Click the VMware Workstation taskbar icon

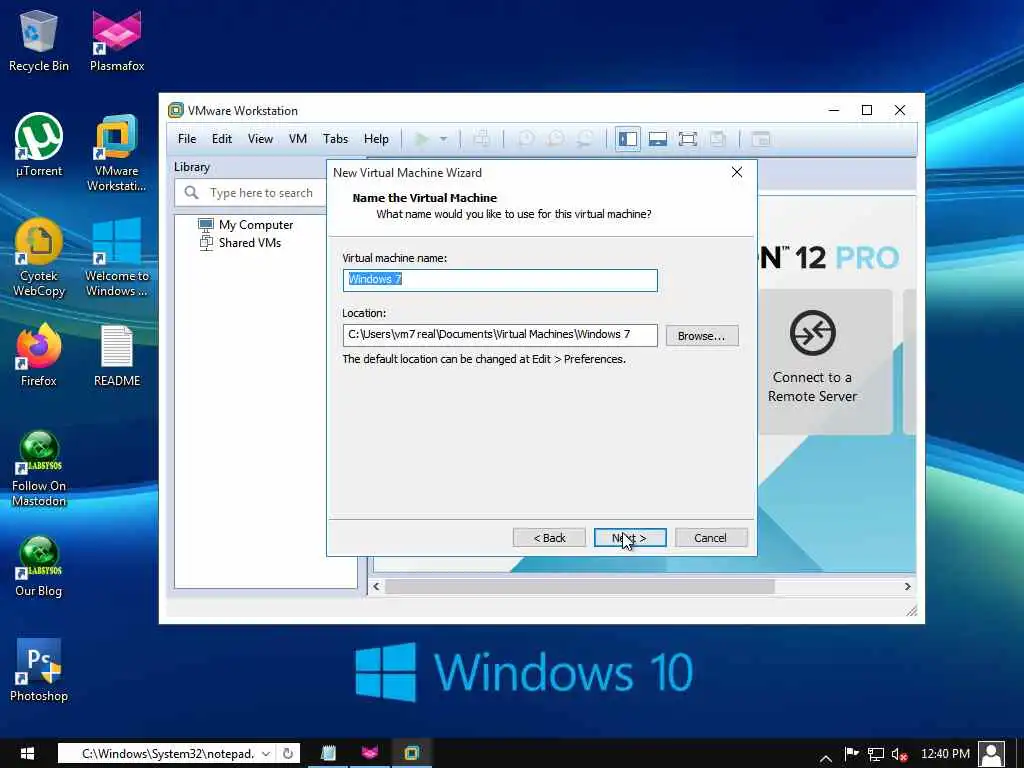click(411, 754)
